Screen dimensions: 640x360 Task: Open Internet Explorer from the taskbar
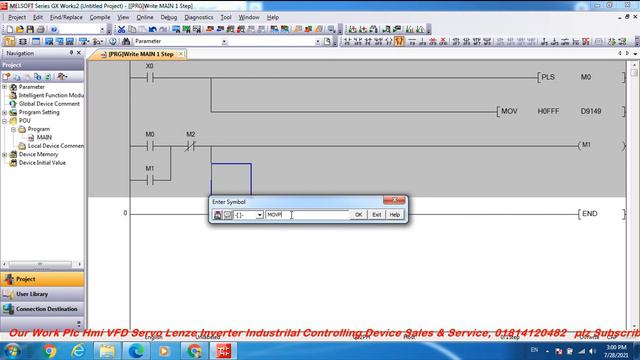78,351
